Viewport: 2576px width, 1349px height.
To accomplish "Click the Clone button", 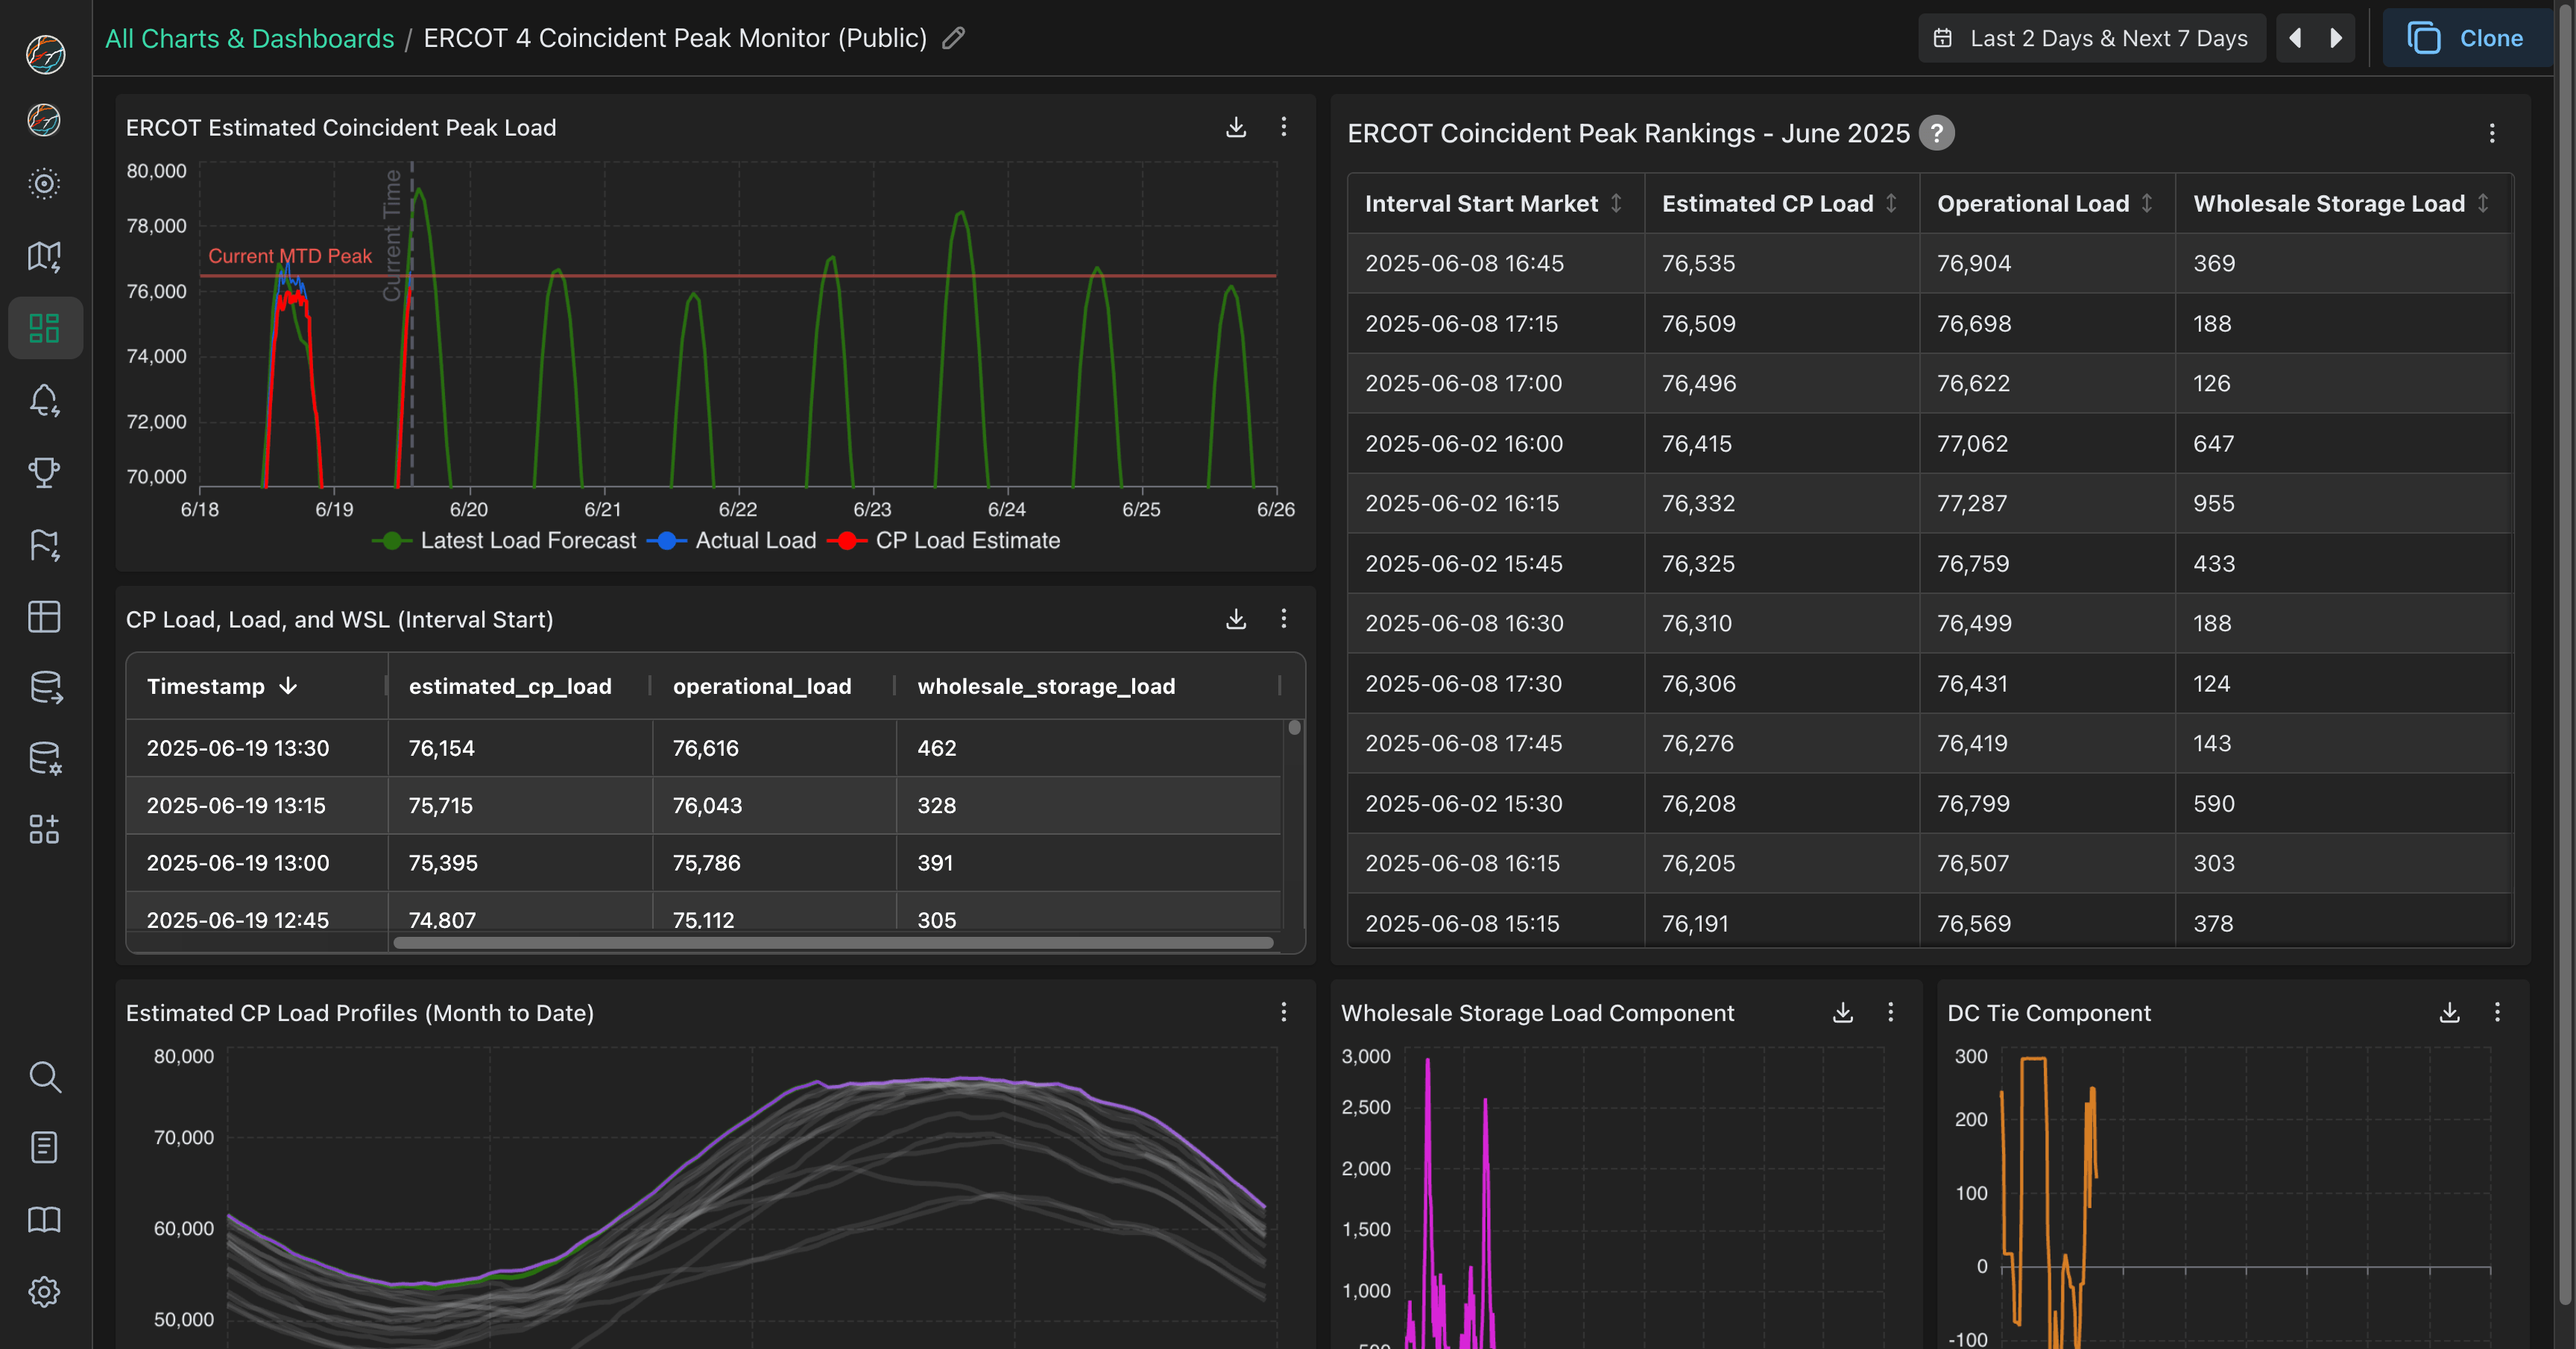I will (x=2466, y=38).
